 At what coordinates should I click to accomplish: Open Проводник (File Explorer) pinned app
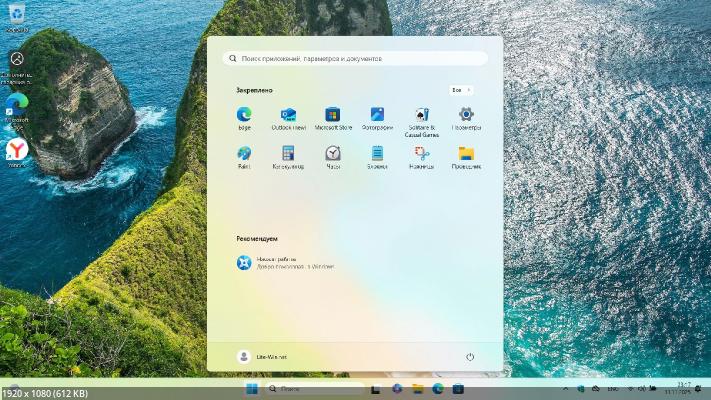(x=466, y=155)
